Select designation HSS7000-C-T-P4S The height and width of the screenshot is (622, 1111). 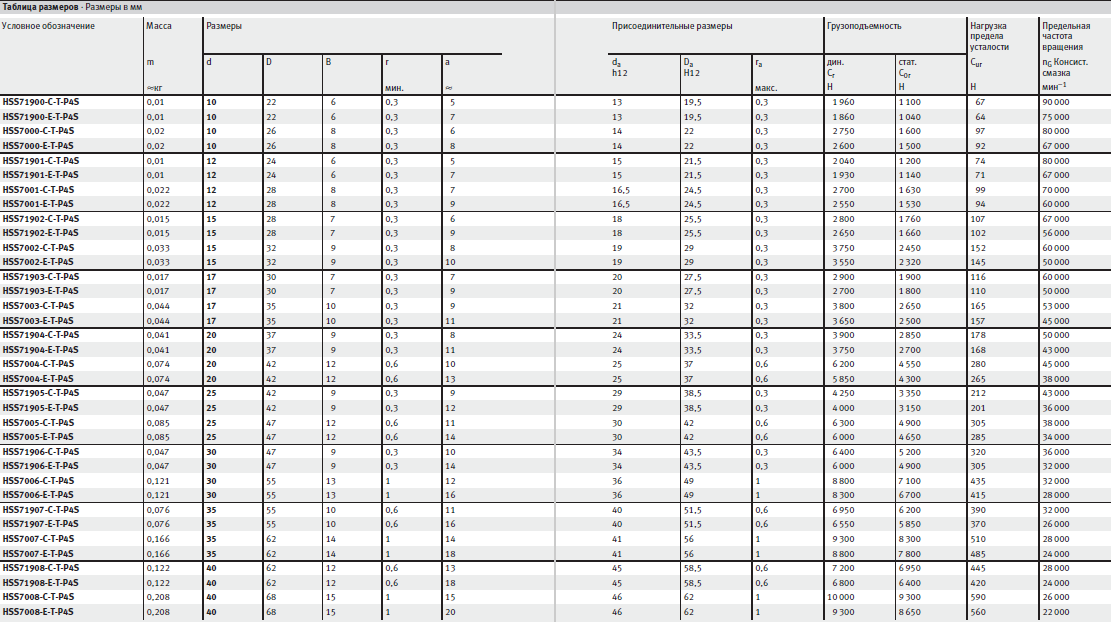[38, 131]
